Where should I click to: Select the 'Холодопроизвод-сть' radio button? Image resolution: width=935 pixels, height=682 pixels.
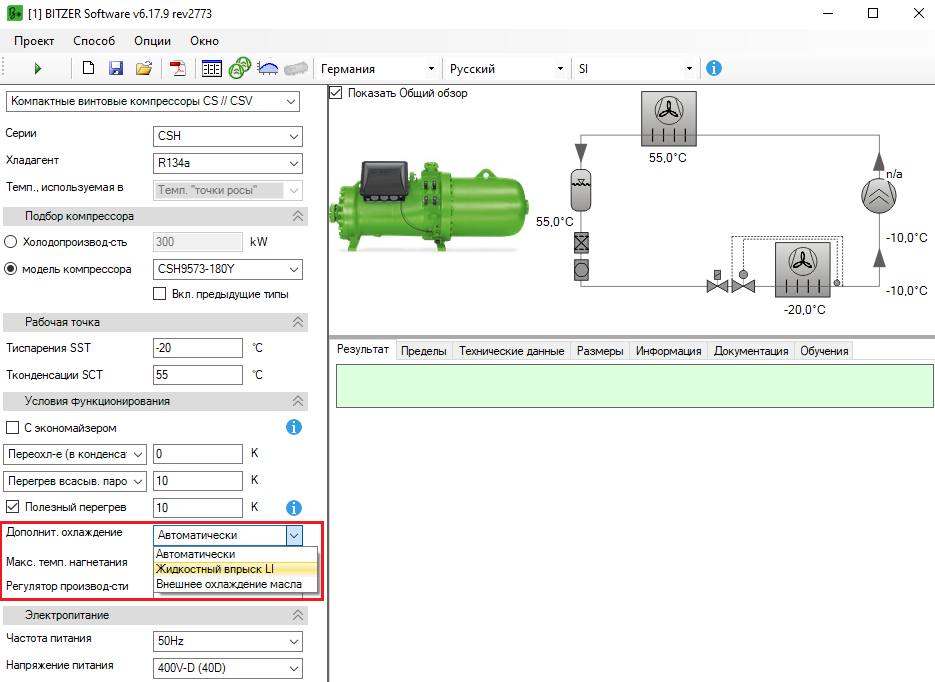coord(12,241)
